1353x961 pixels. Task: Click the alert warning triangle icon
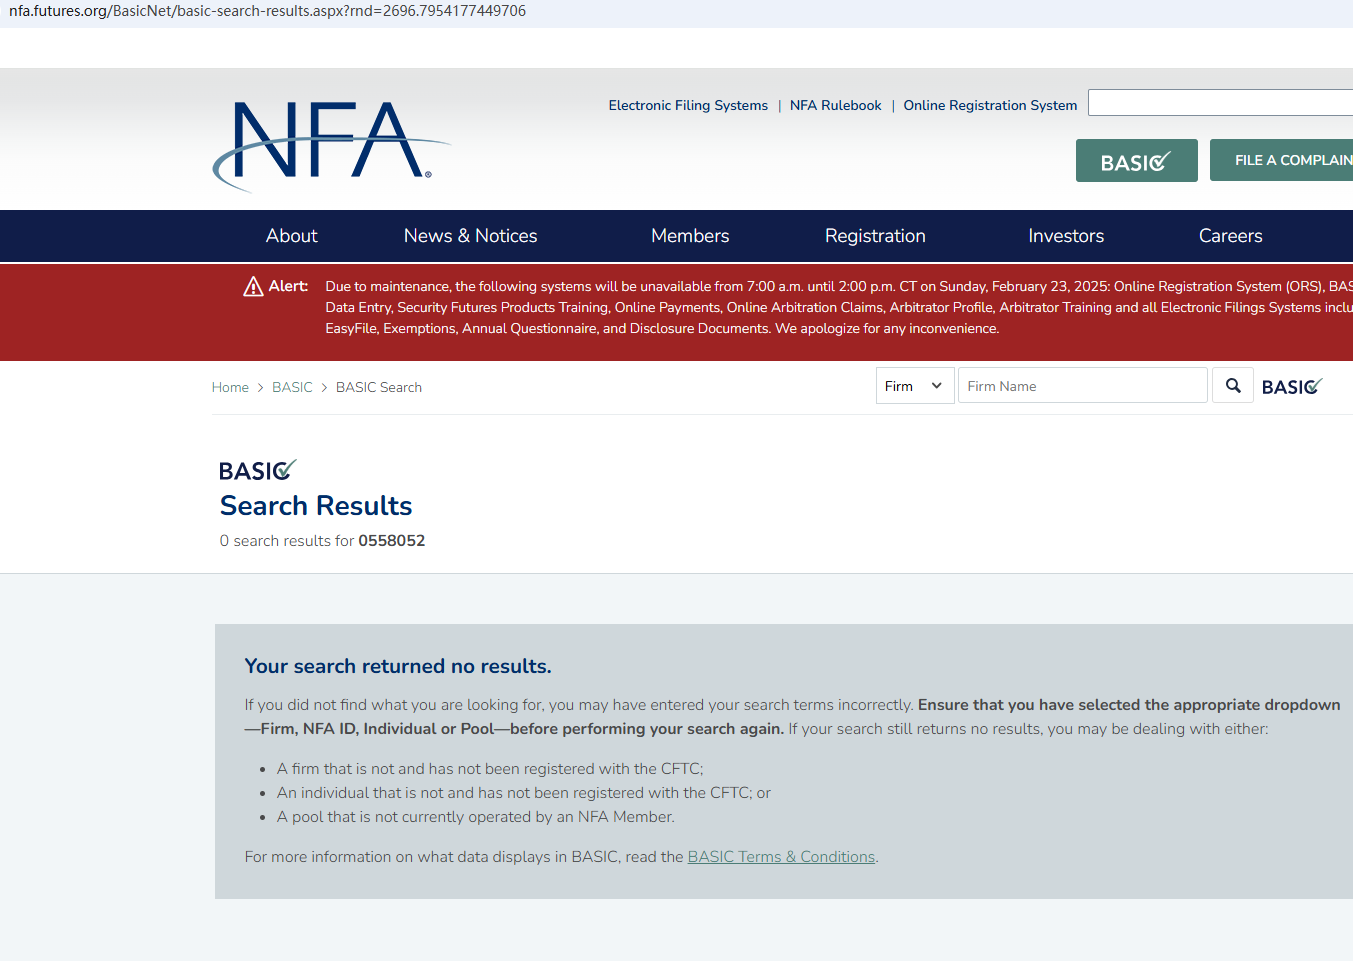point(254,287)
